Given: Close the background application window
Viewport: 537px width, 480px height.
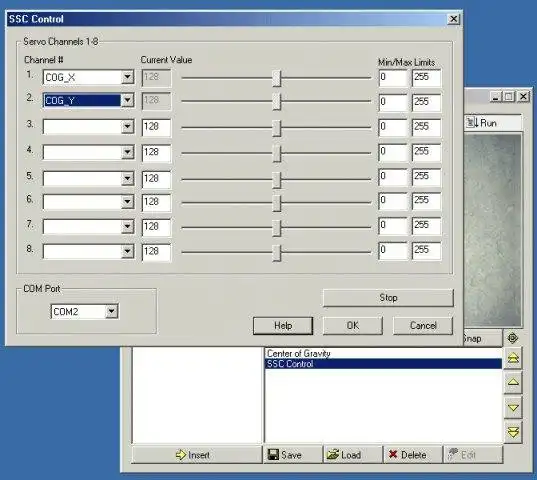Looking at the screenshot, I should point(523,97).
